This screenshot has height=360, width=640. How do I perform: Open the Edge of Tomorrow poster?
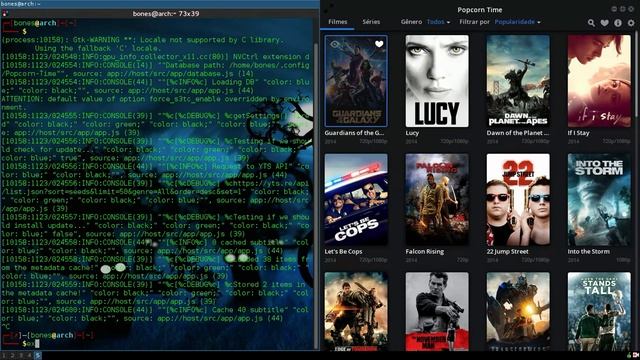(356, 311)
